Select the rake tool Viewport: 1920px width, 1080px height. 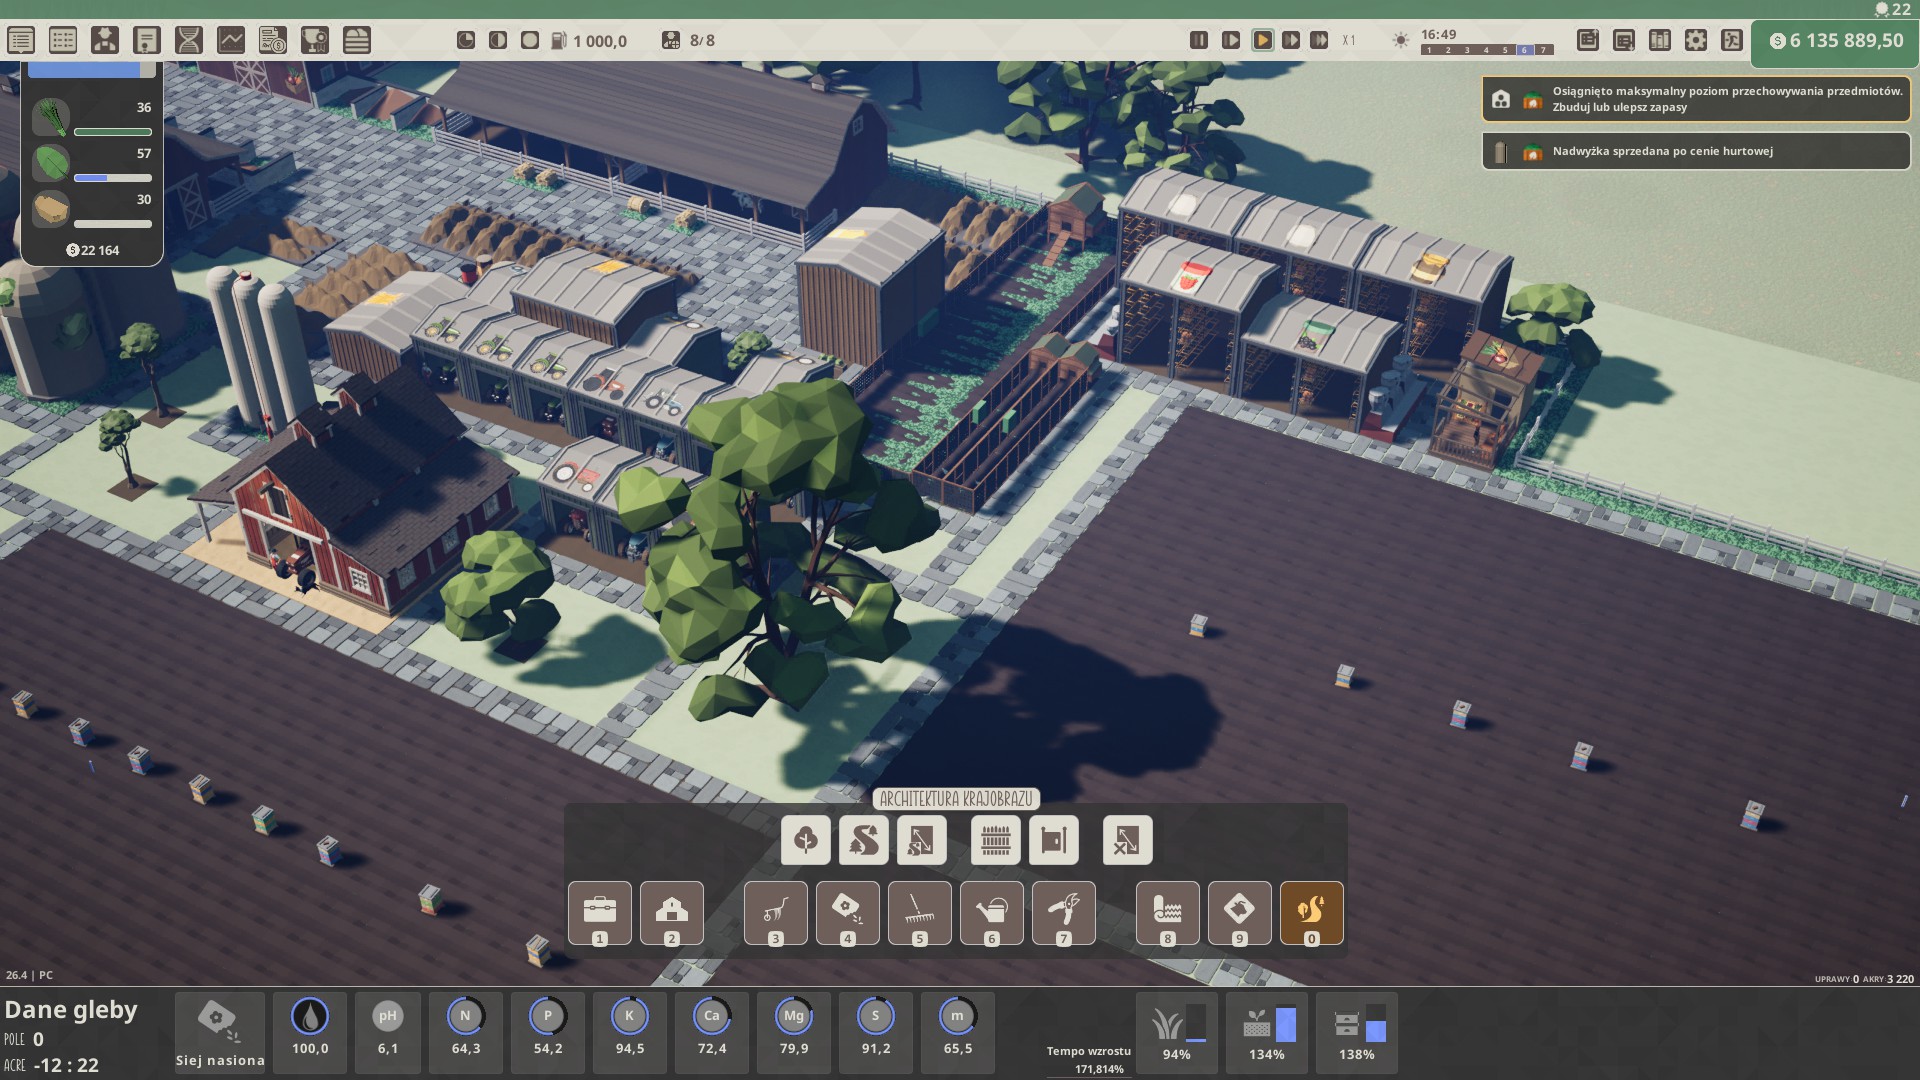[919, 912]
